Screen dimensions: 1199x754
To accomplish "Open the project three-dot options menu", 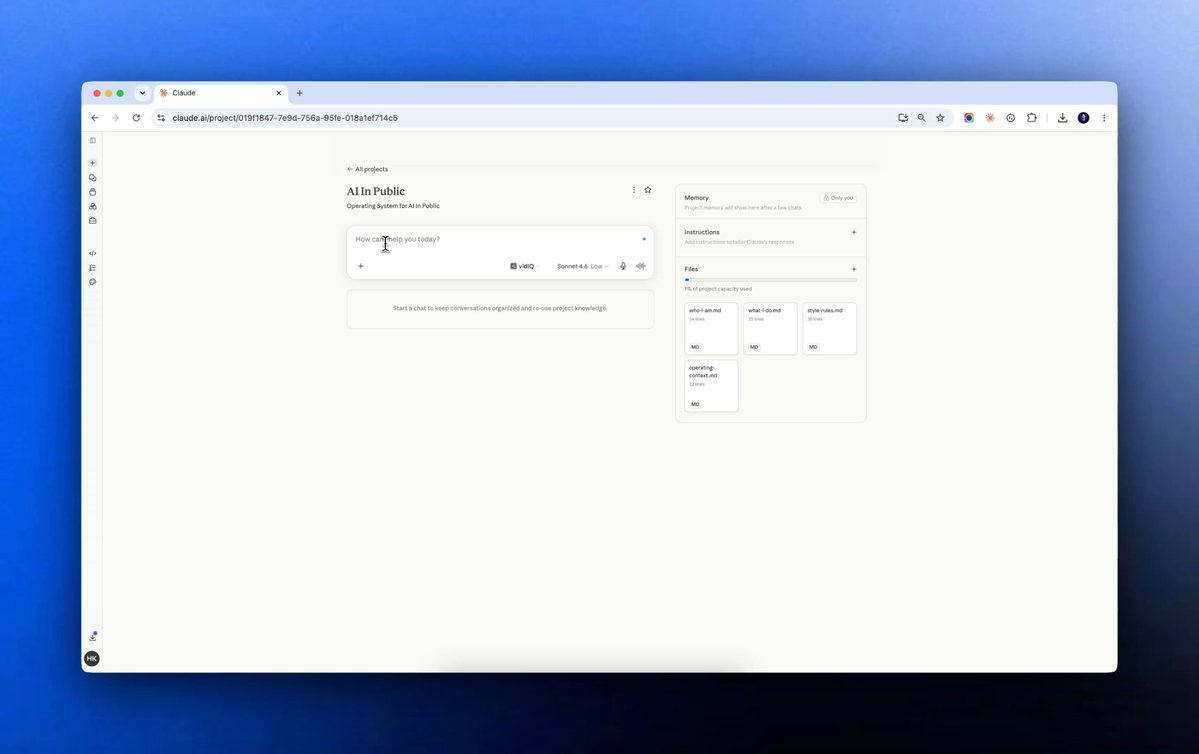I will pyautogui.click(x=633, y=190).
